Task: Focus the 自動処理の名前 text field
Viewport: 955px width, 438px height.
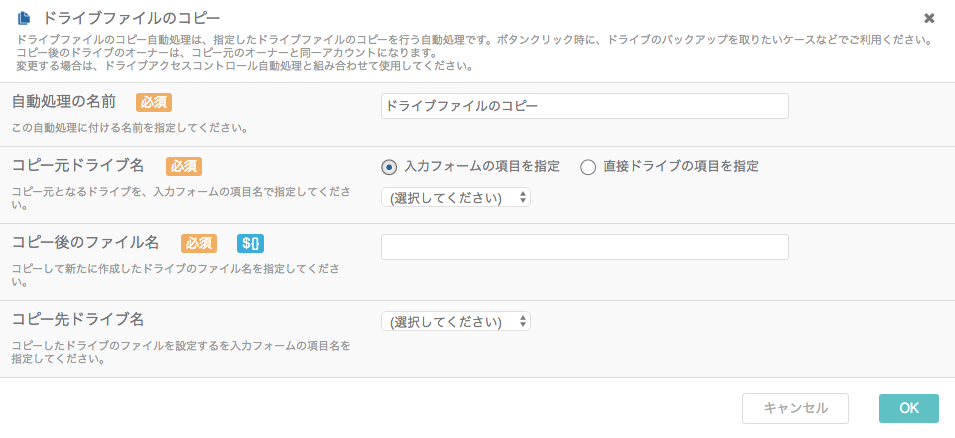Action: point(585,106)
